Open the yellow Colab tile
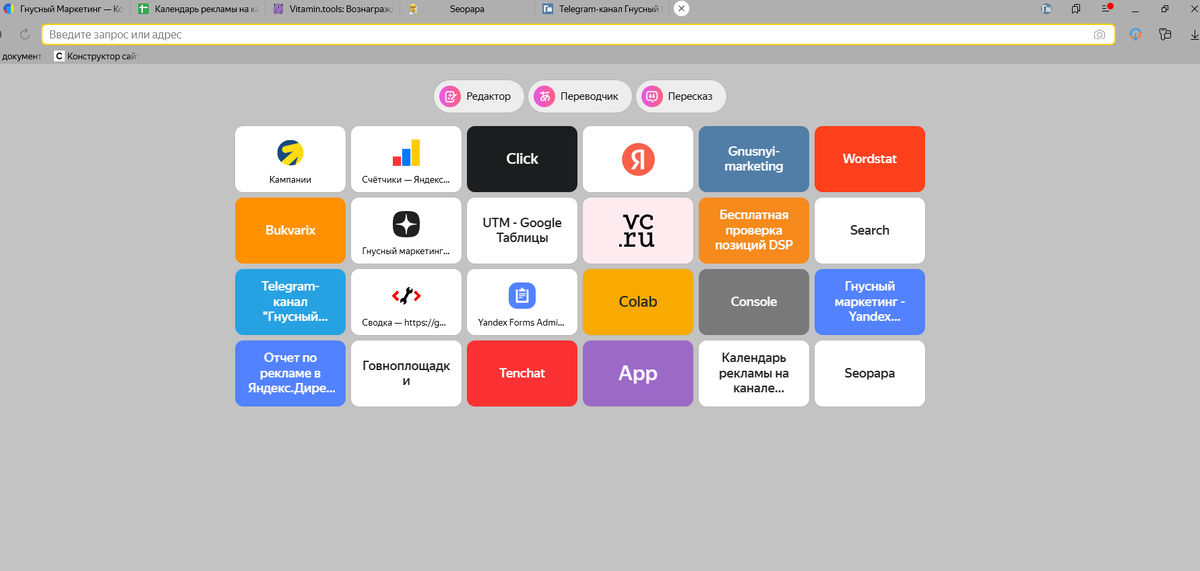This screenshot has height=571, width=1200. point(638,302)
